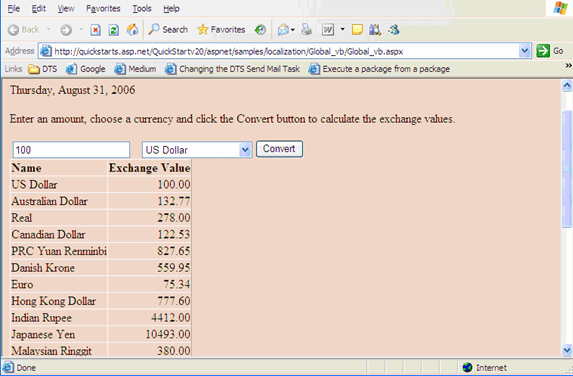
Task: Click the Research books icon
Action: click(x=375, y=30)
